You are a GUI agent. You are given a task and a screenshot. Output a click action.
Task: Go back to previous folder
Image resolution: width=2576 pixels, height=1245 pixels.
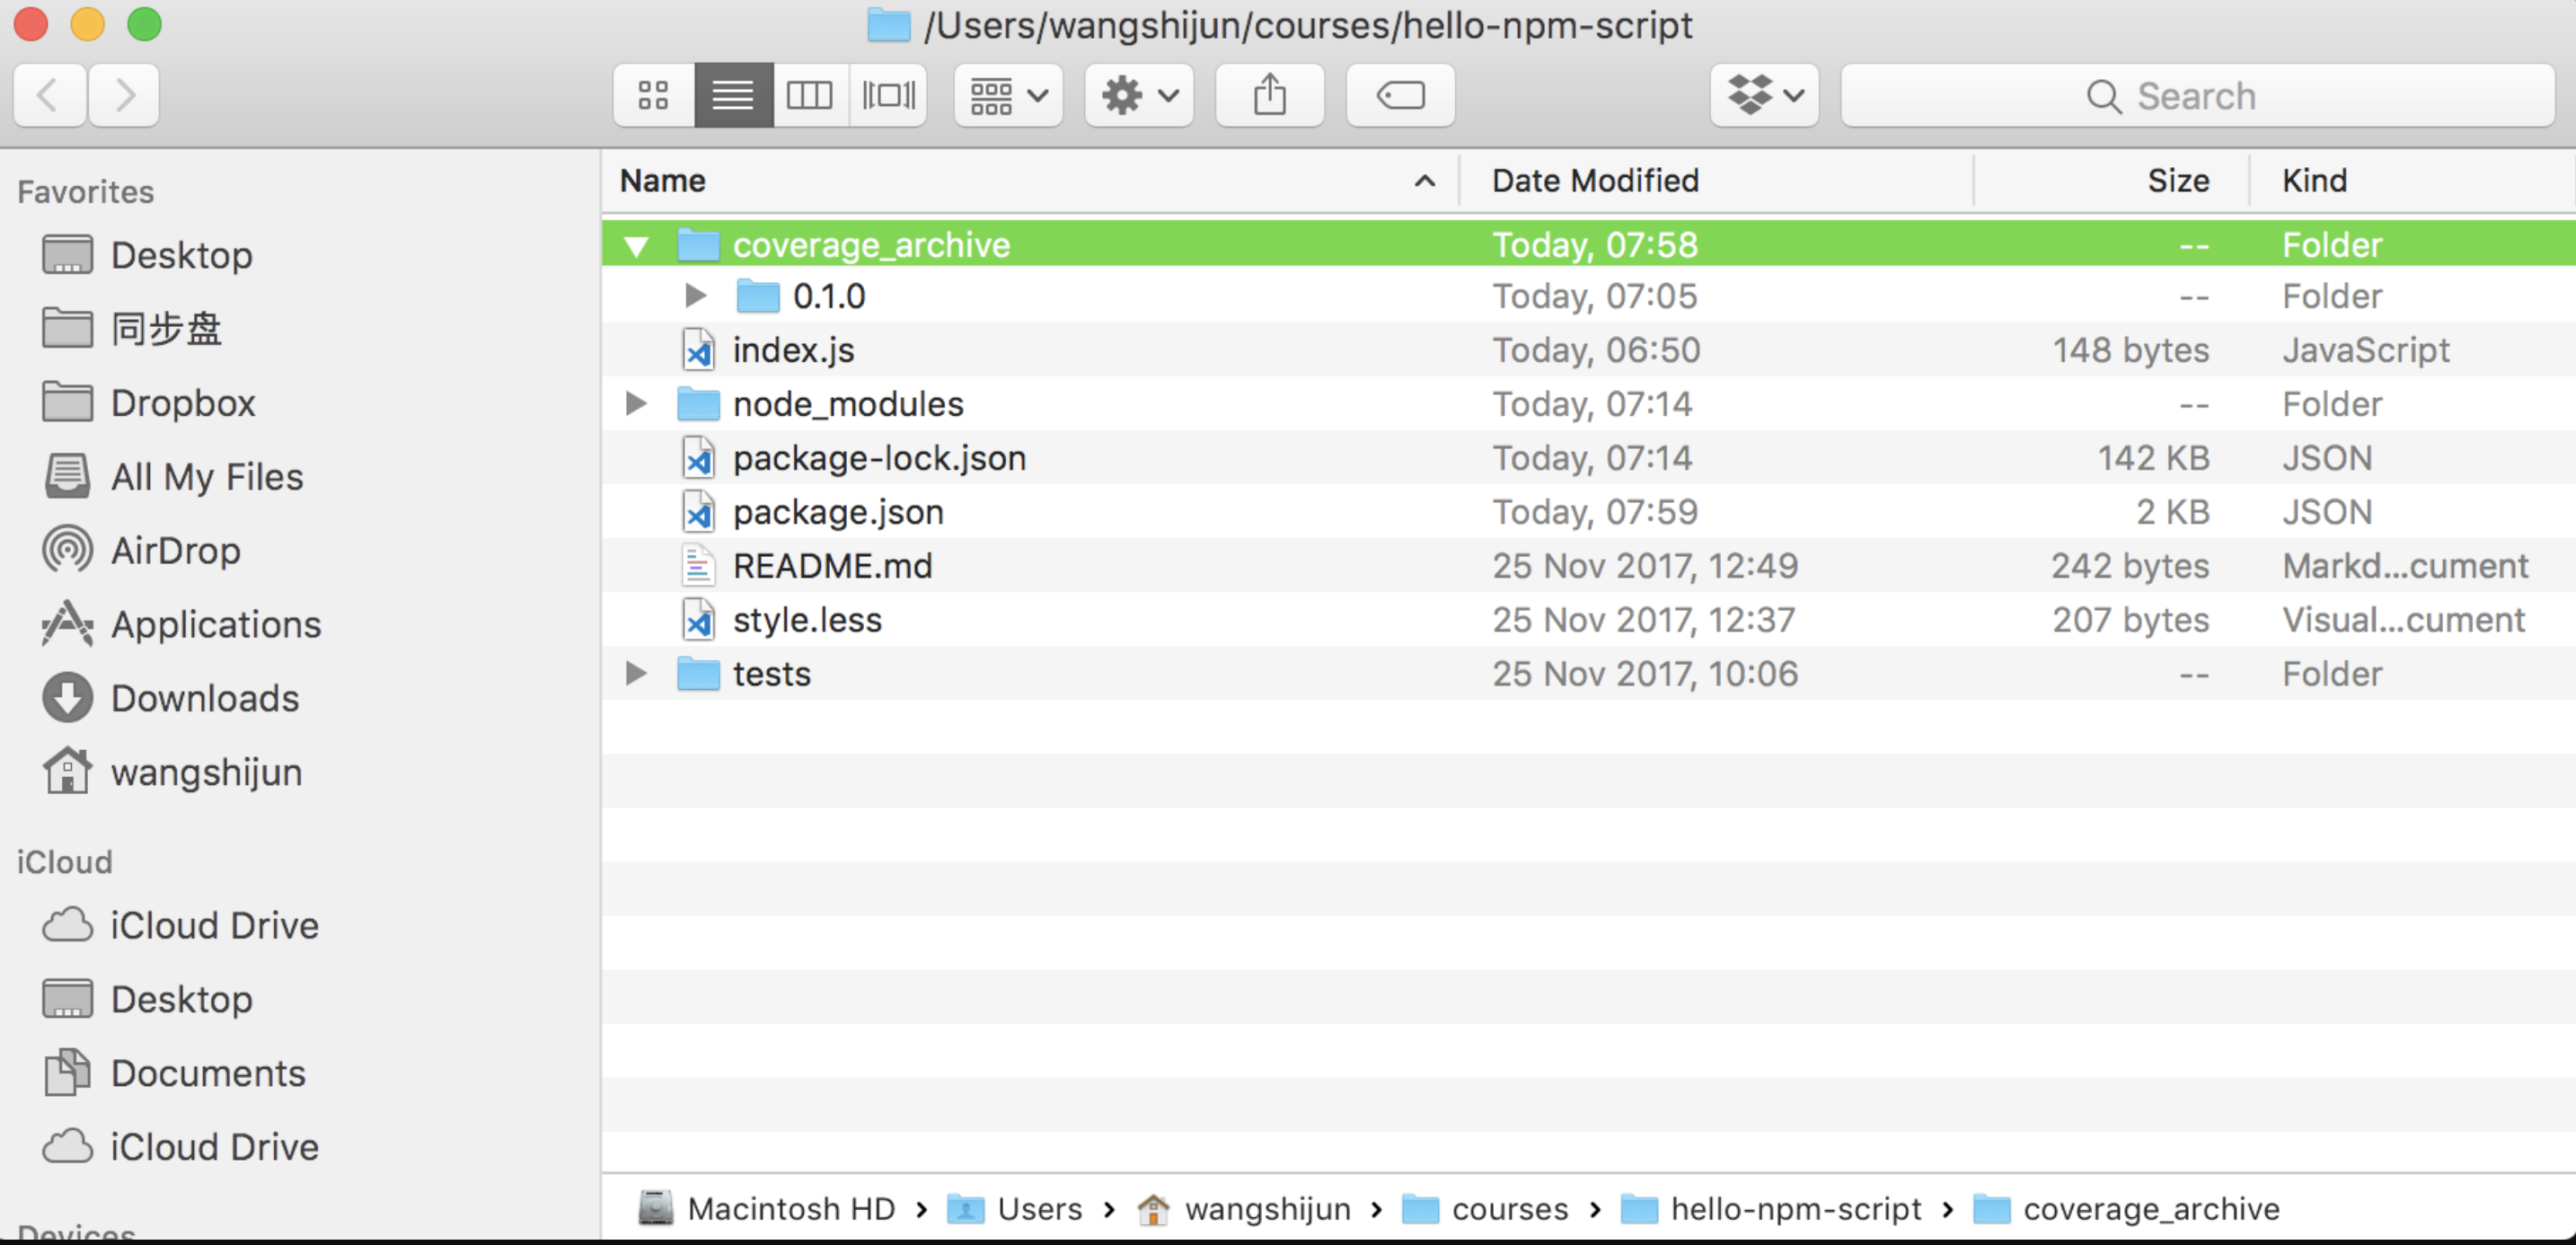pyautogui.click(x=48, y=96)
